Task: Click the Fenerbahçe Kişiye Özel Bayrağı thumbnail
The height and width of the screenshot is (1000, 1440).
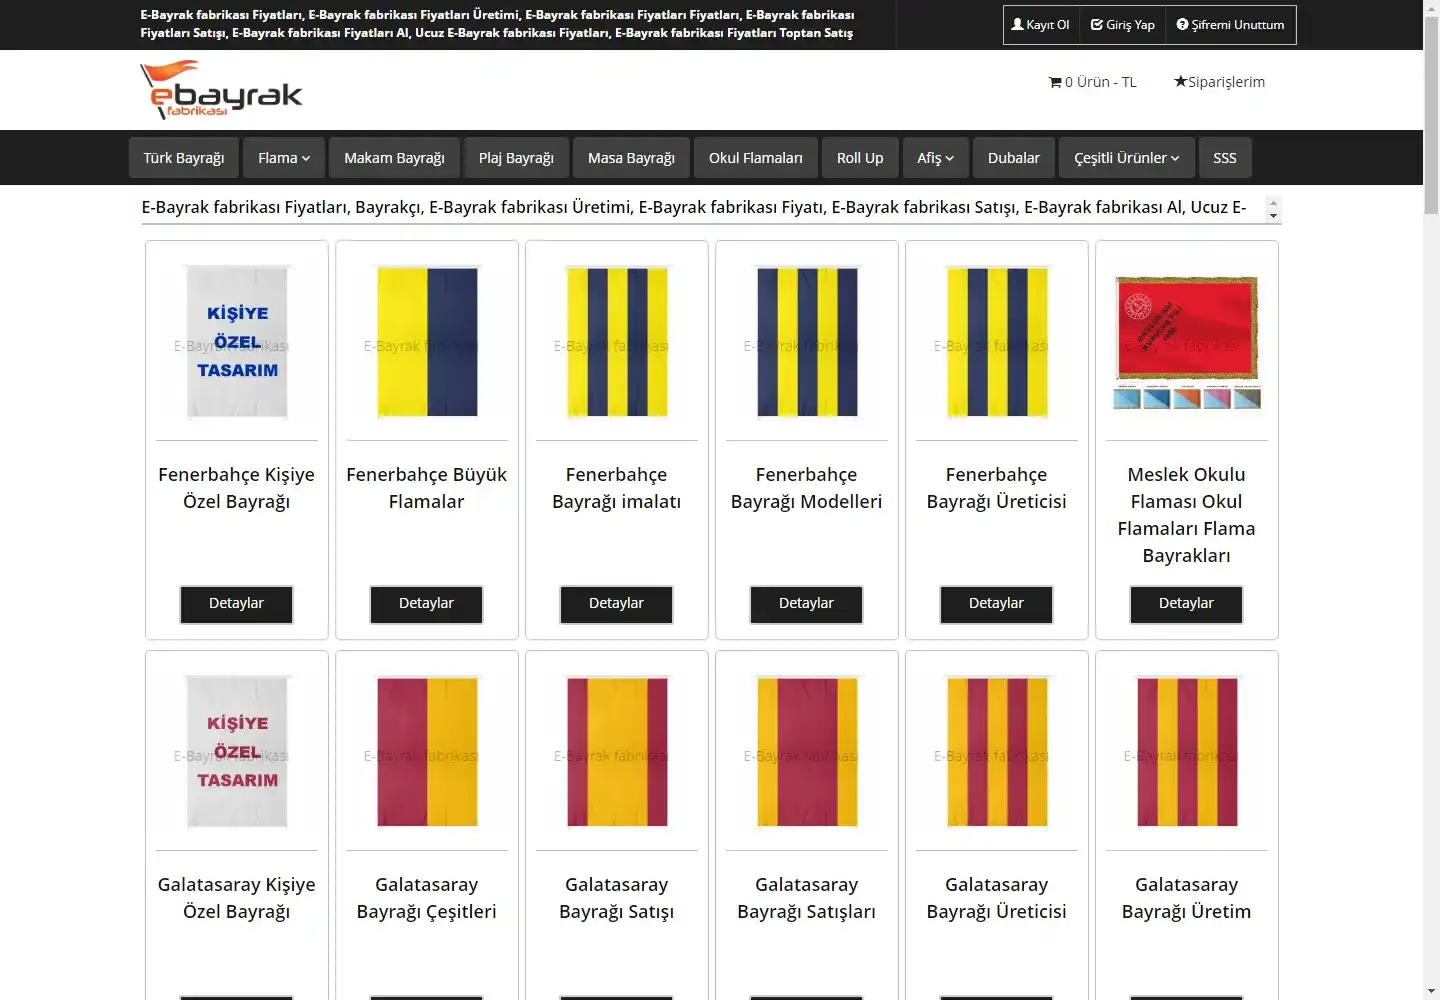Action: click(237, 341)
